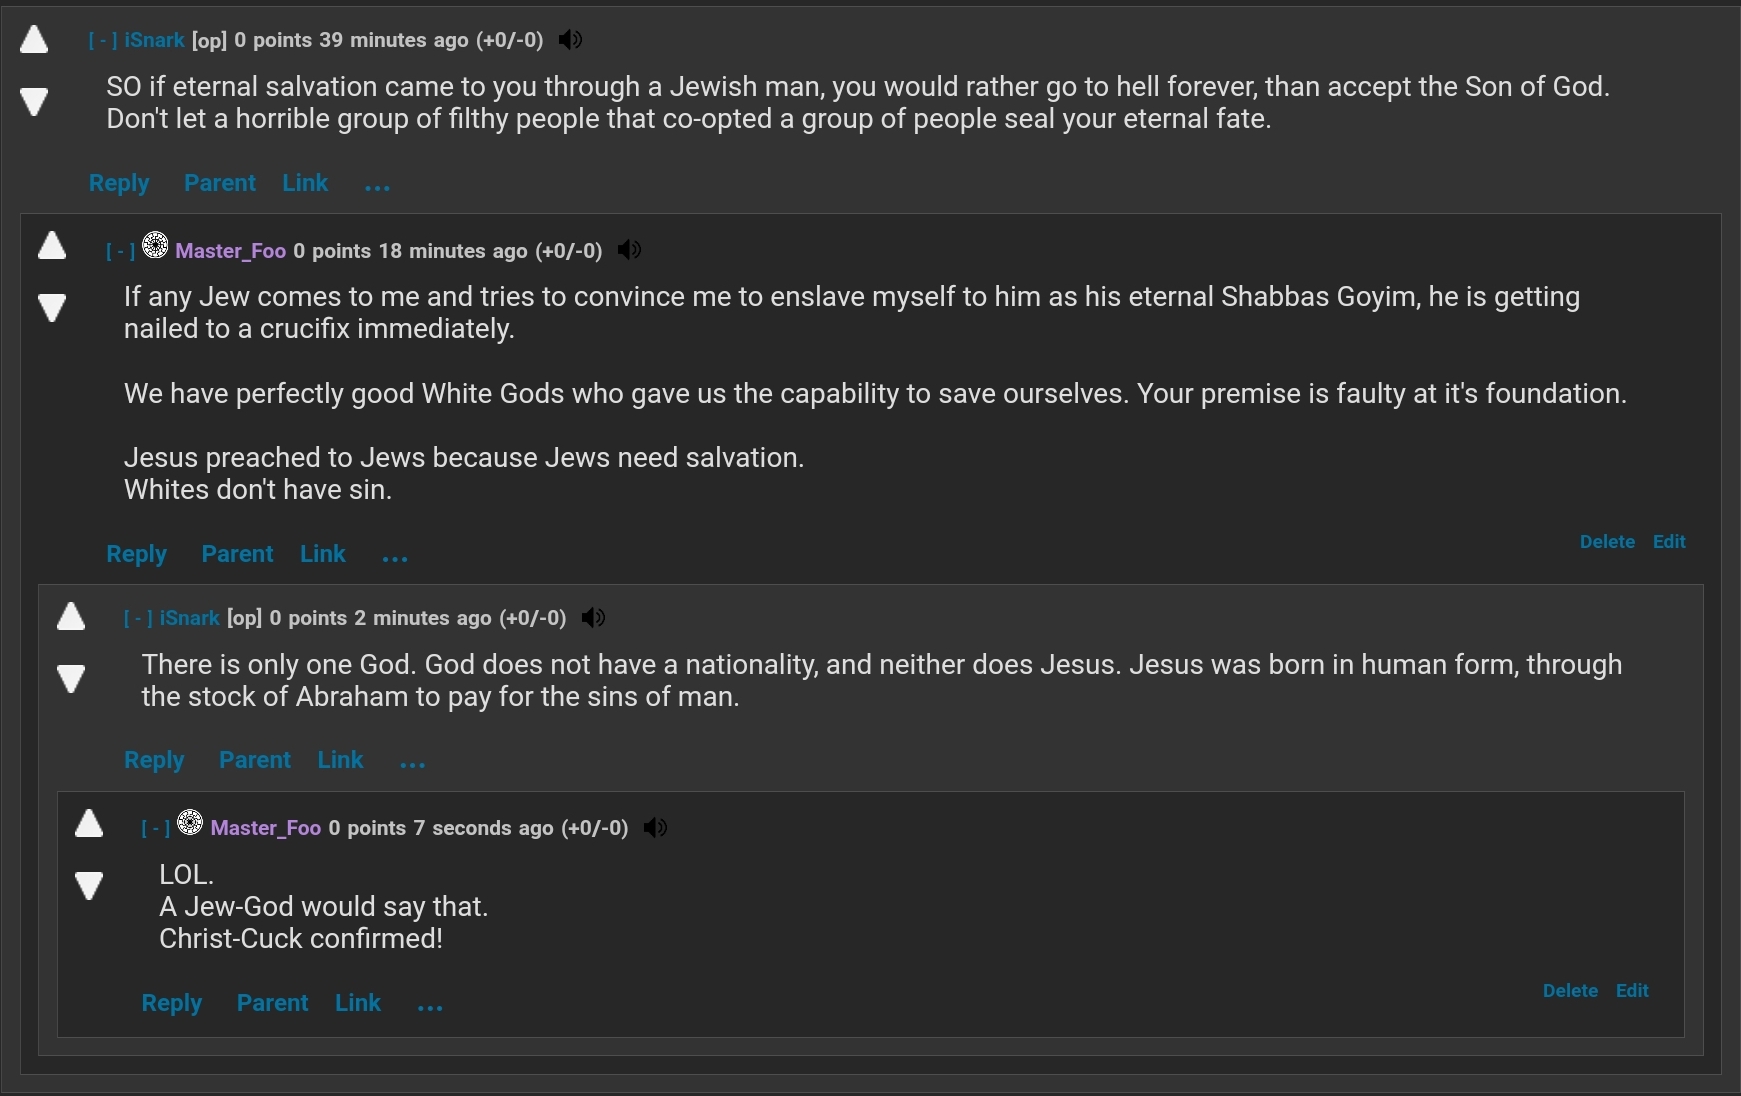Collapse iSnark's 2 minutes ago comment

[138, 619]
